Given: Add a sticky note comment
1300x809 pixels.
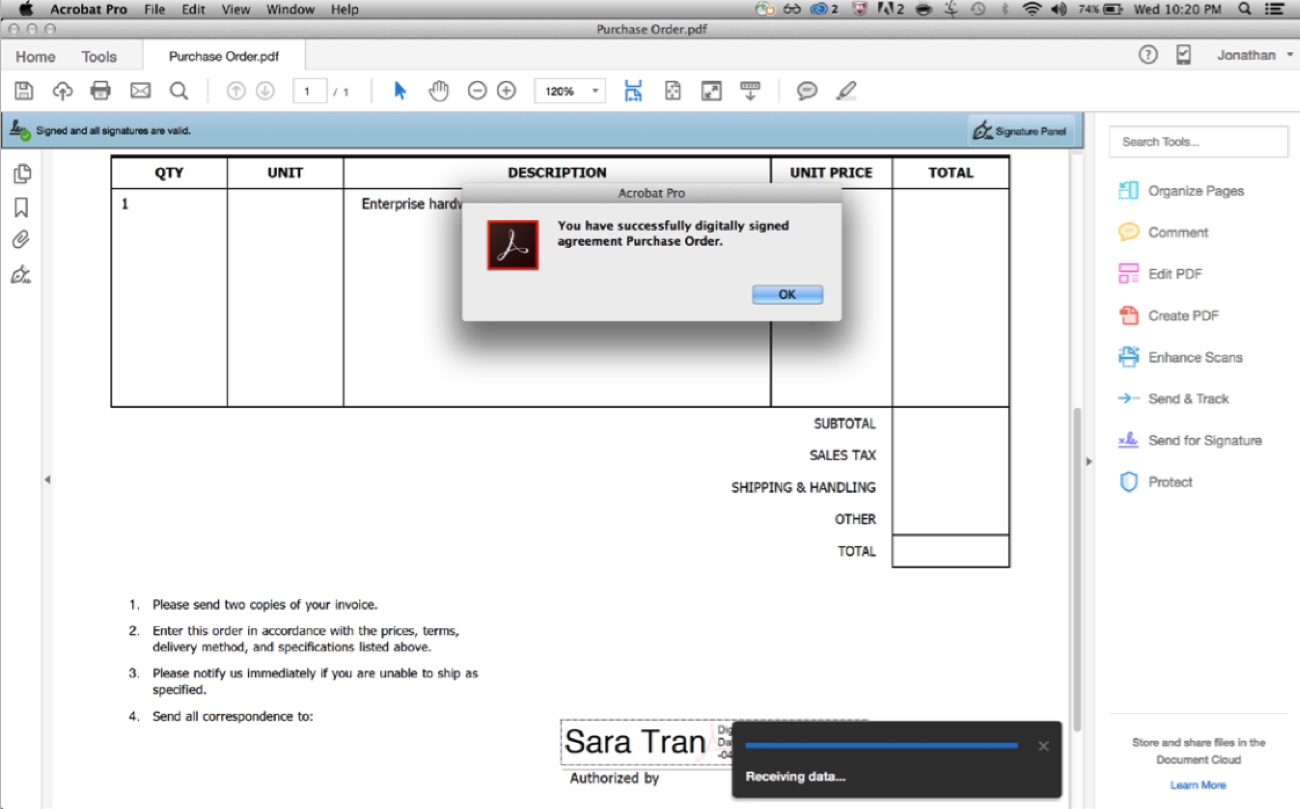Looking at the screenshot, I should pyautogui.click(x=807, y=91).
